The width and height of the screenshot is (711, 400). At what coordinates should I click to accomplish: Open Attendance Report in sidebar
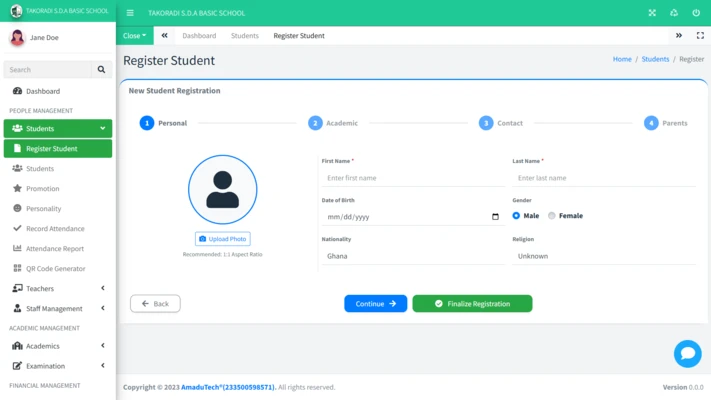[x=58, y=248]
